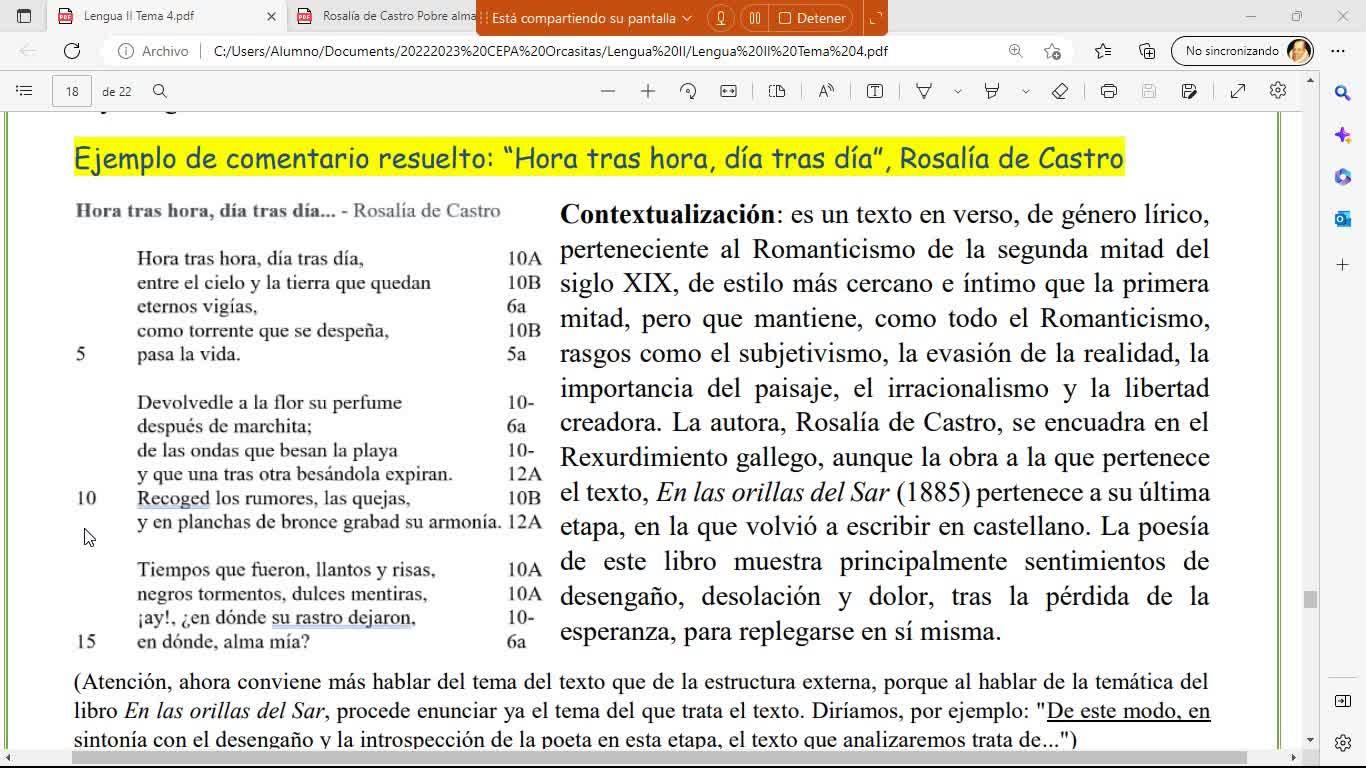Image resolution: width=1366 pixels, height=768 pixels.
Task: Click the No sincronizando profile button
Action: pos(1242,51)
